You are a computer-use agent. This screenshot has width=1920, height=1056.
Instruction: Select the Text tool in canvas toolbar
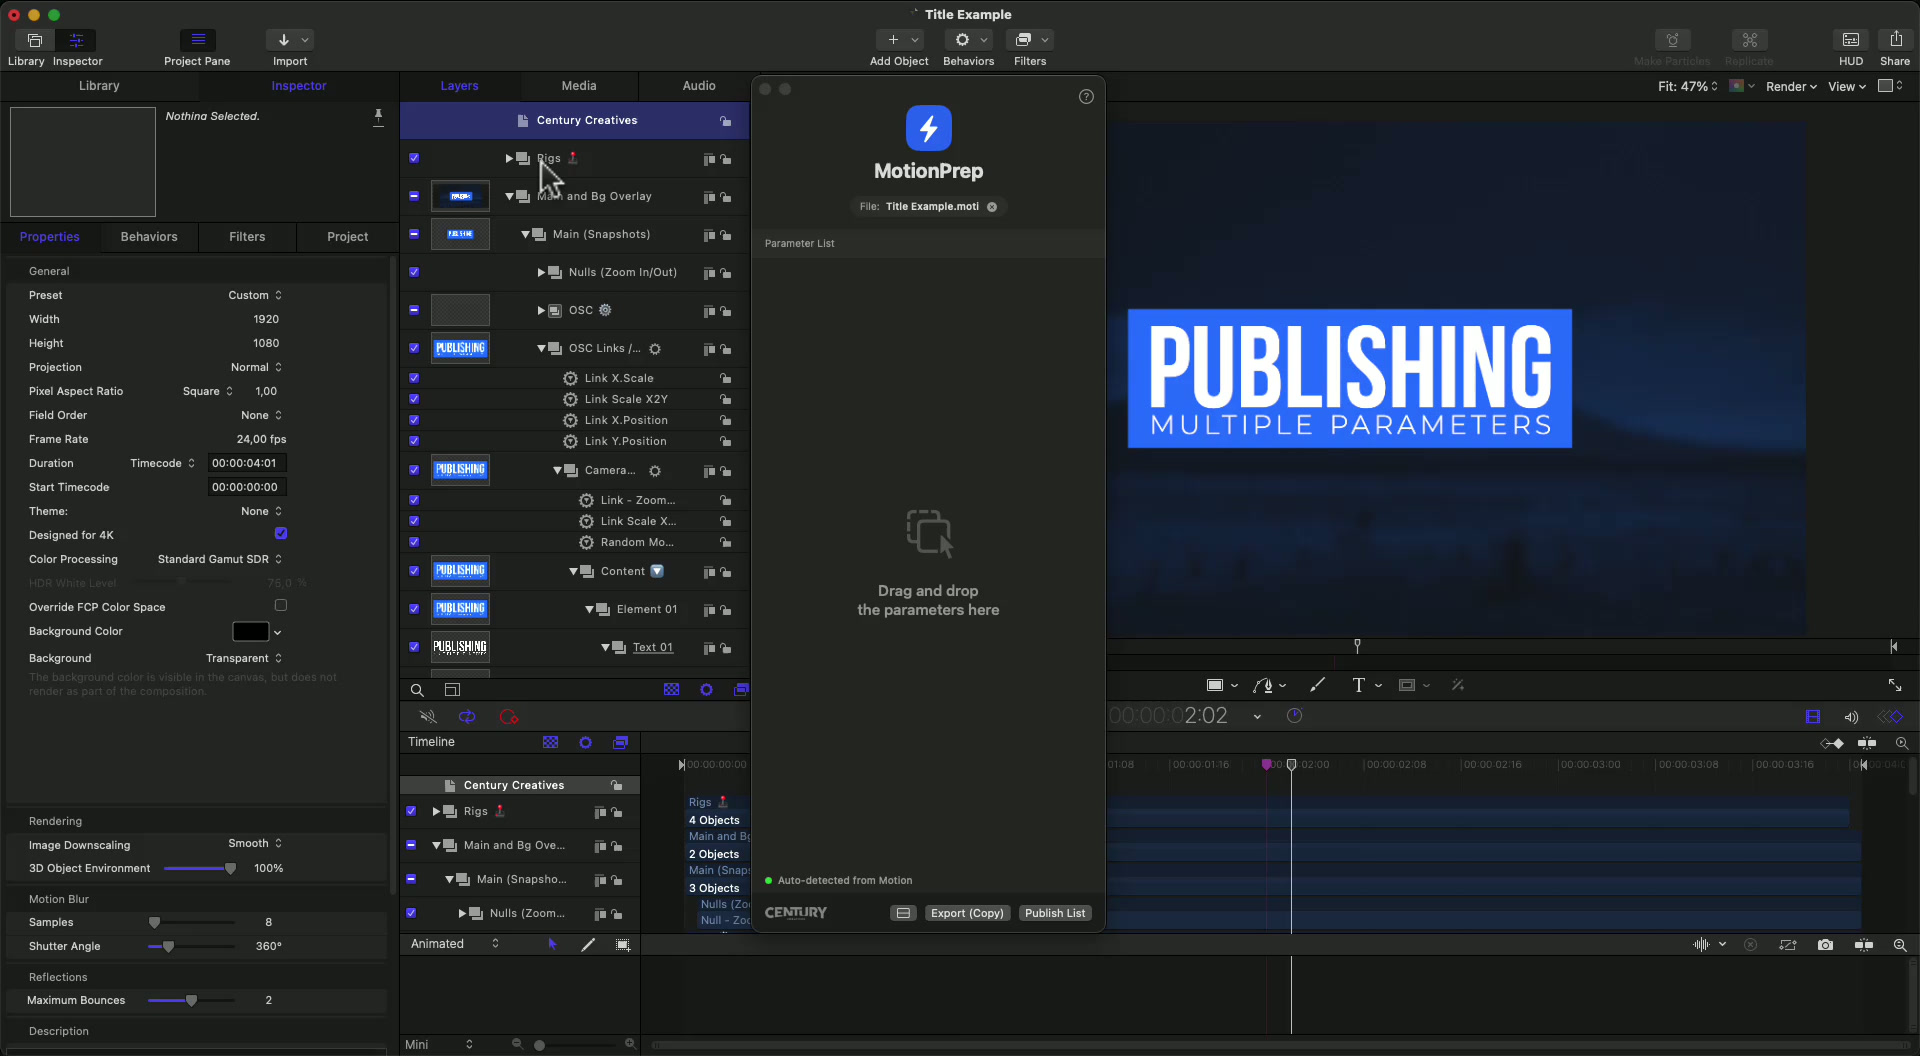[x=1358, y=685]
